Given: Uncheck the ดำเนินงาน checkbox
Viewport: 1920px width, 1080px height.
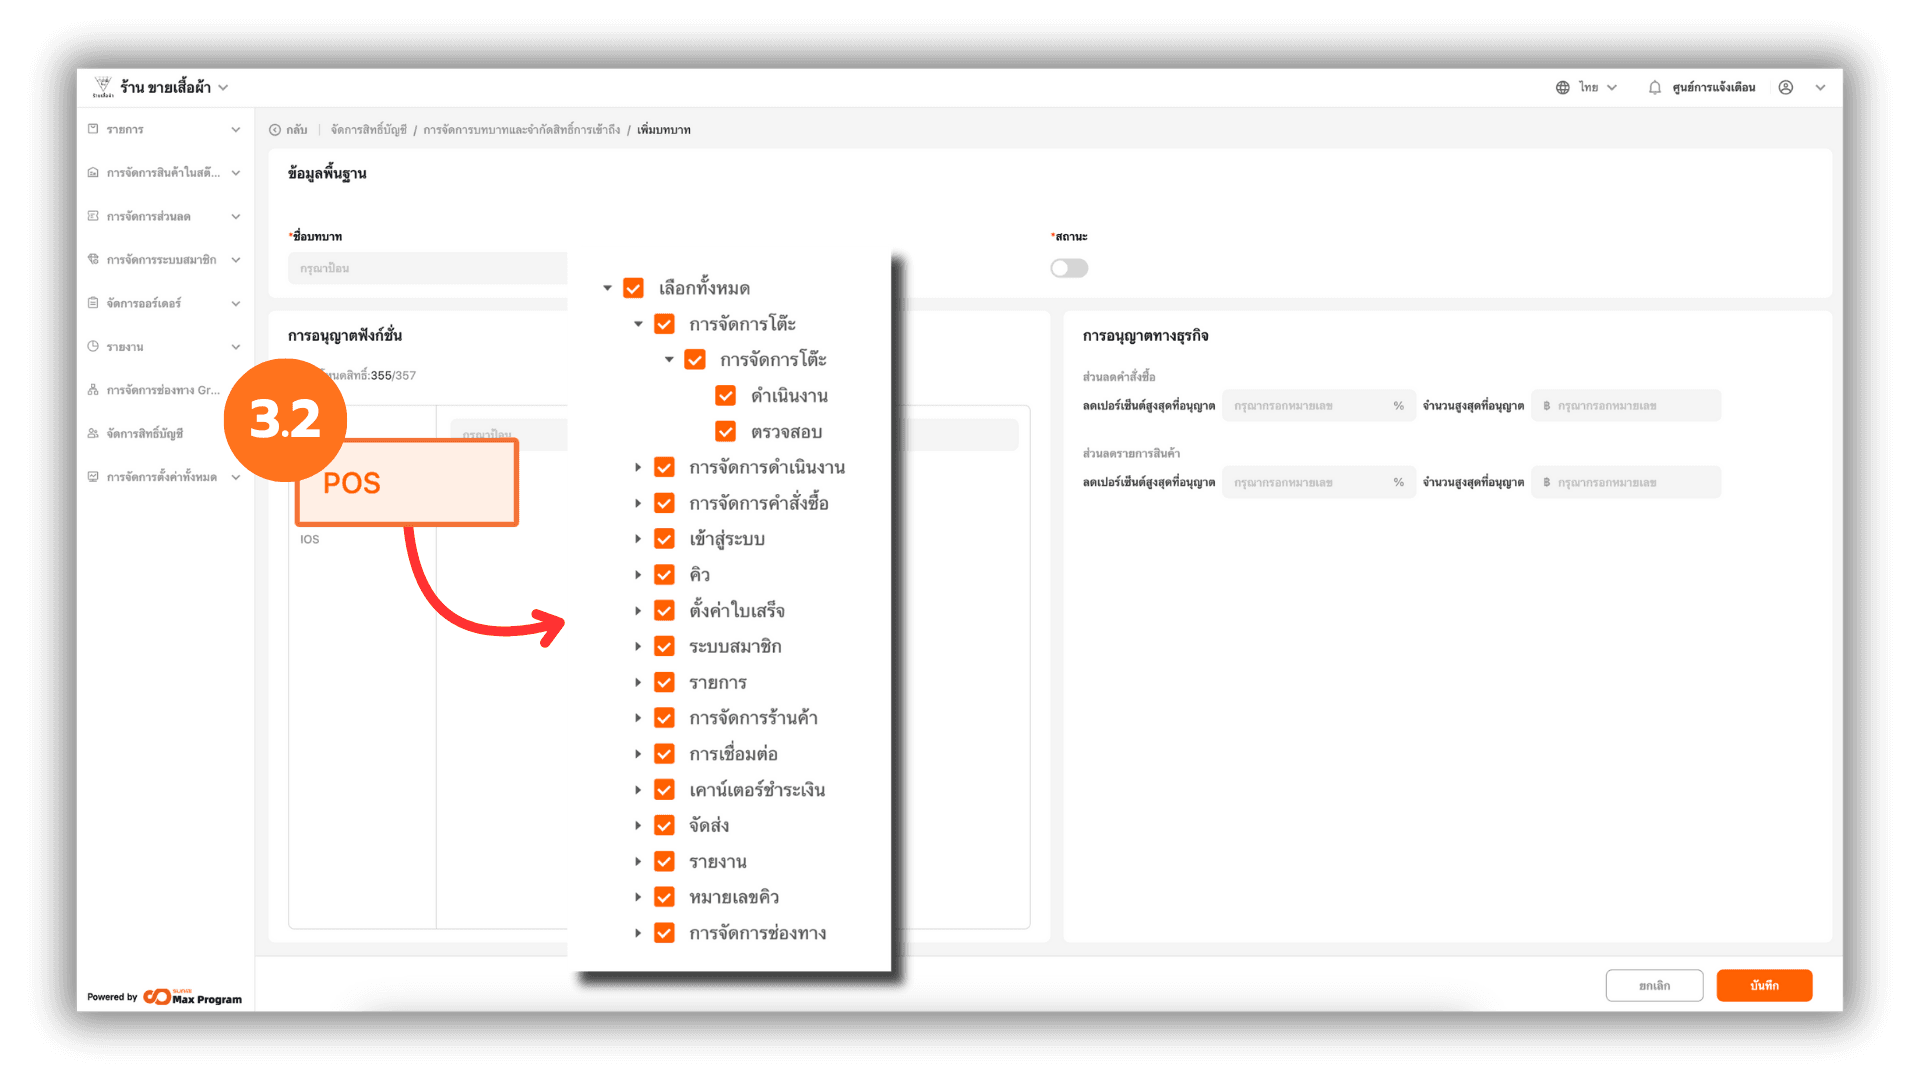Looking at the screenshot, I should click(x=726, y=396).
